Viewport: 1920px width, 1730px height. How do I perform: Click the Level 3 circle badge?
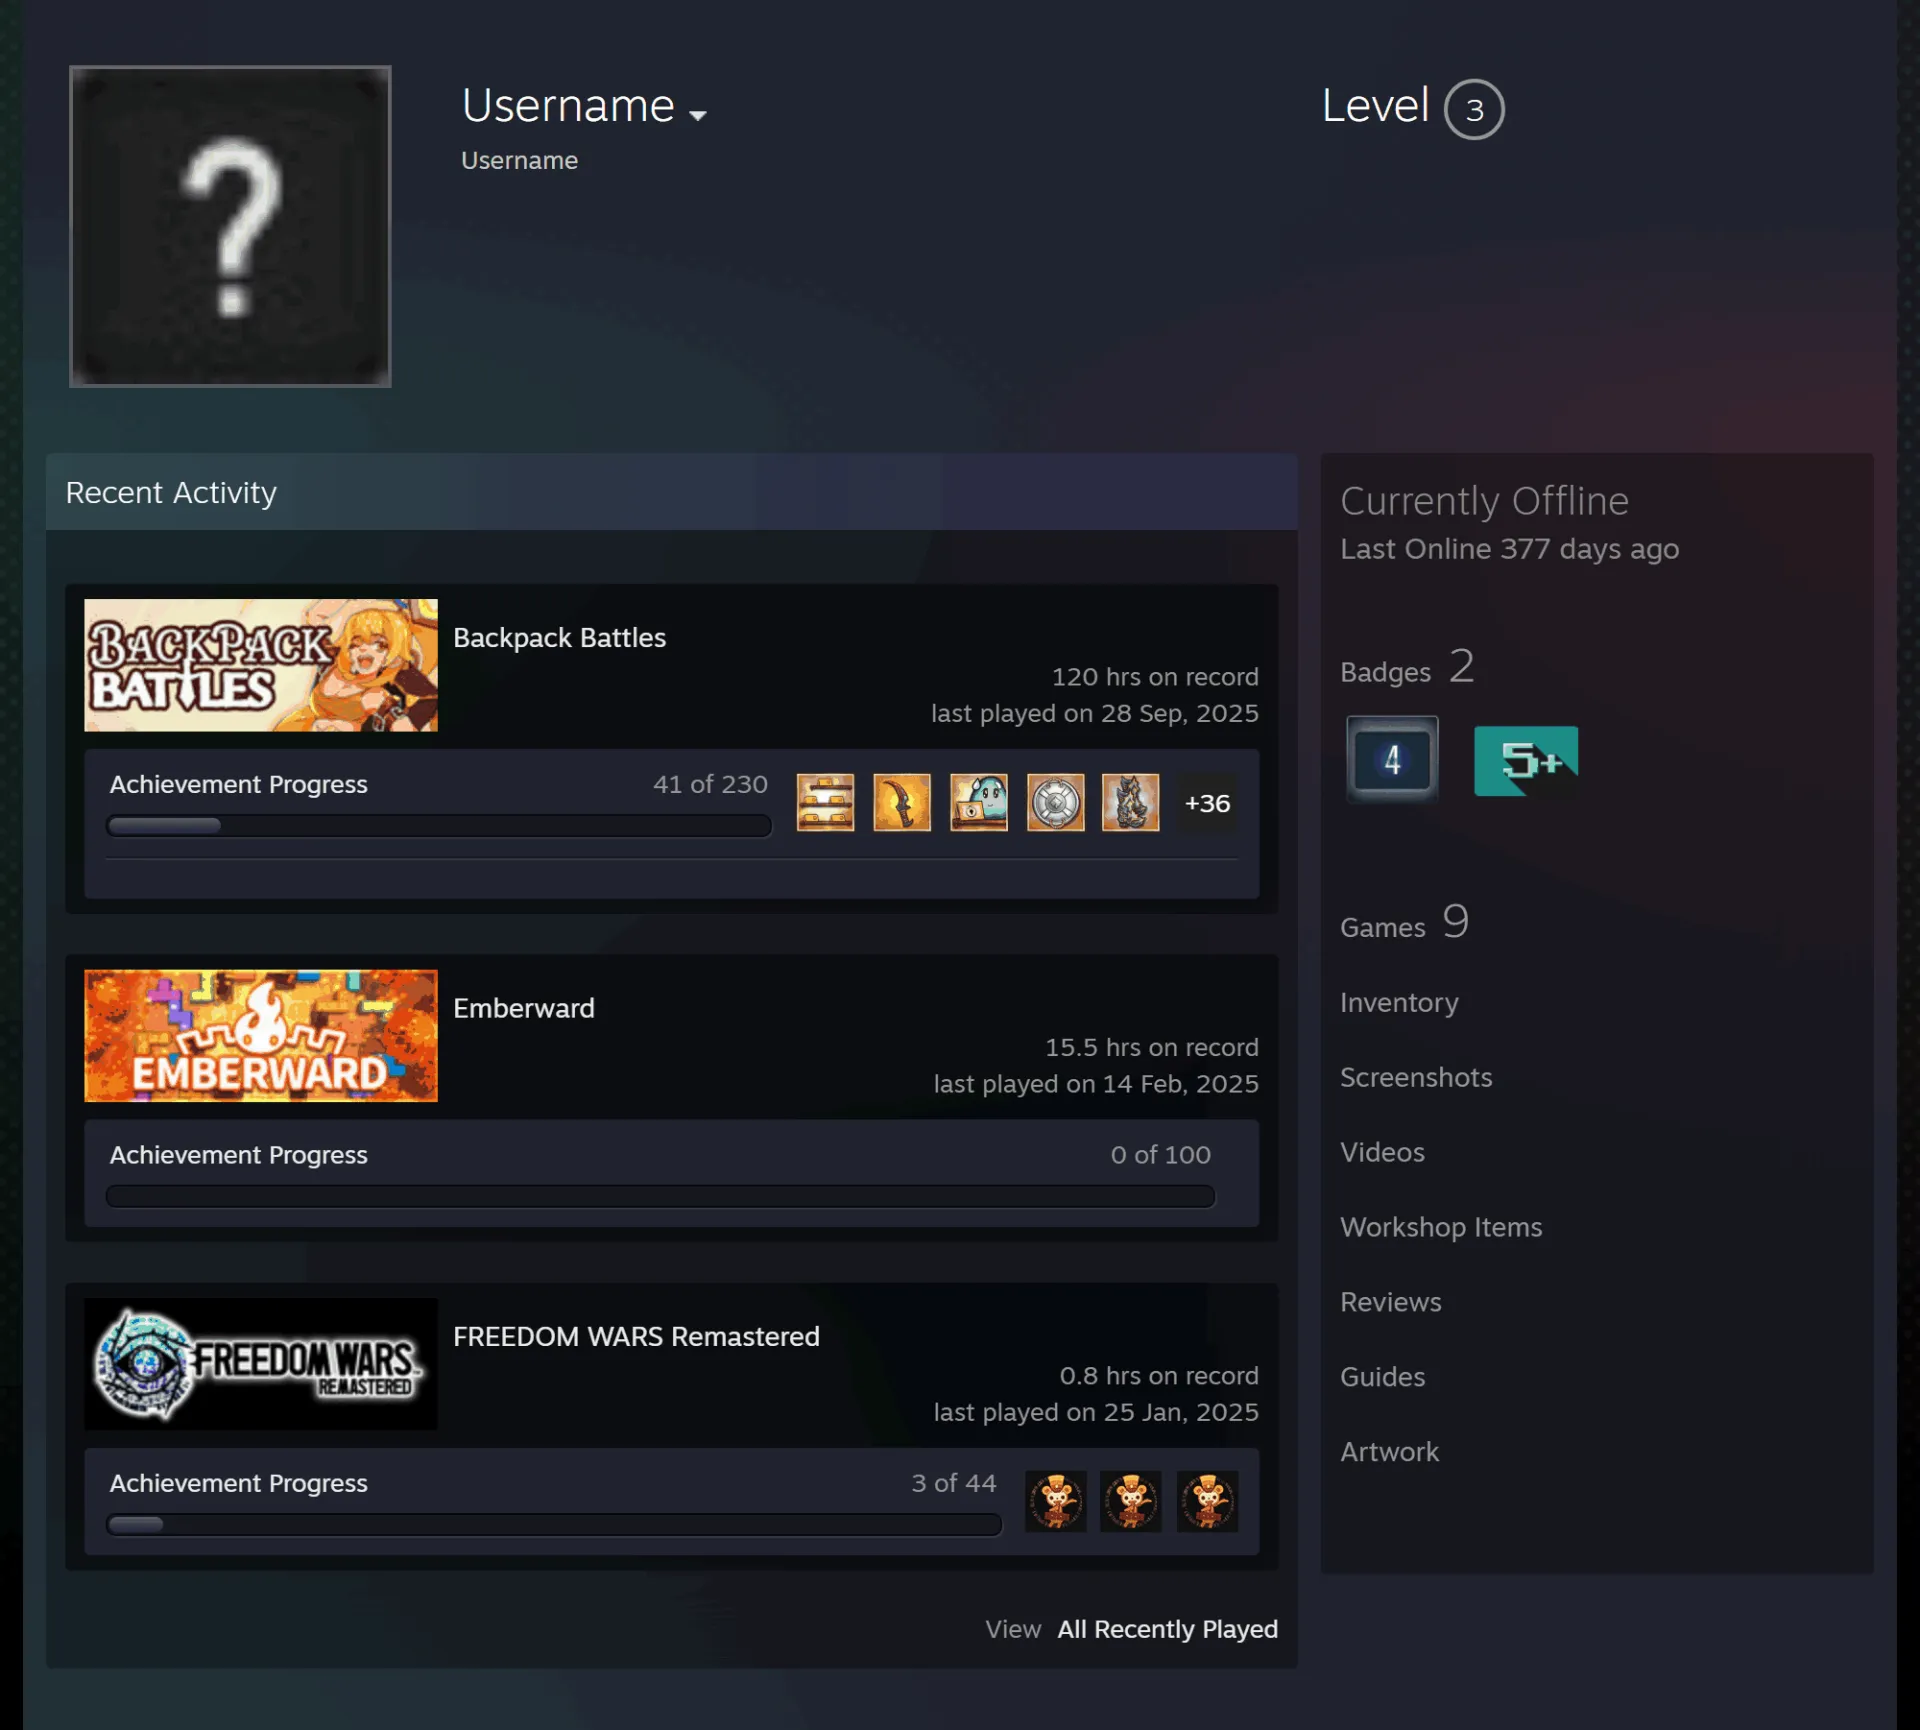pyautogui.click(x=1474, y=109)
